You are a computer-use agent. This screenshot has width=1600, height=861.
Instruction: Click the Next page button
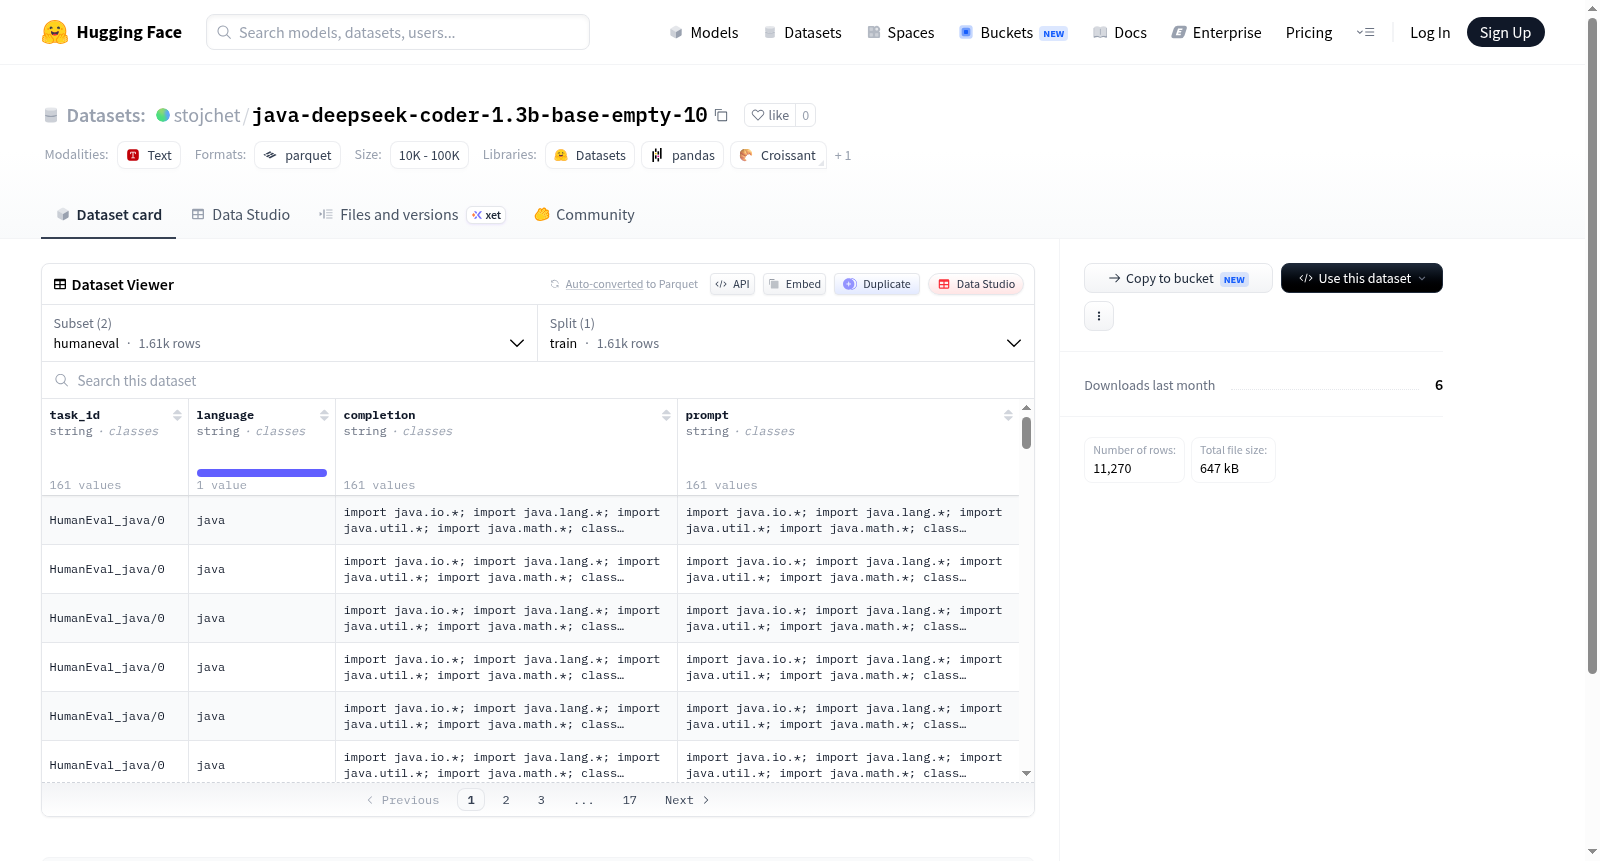[687, 800]
